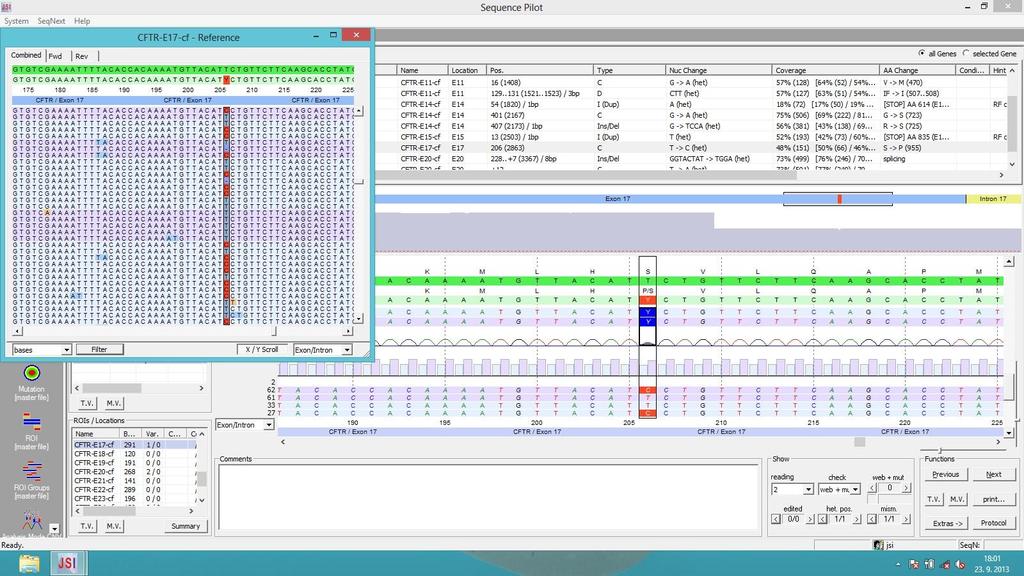Click the jsi user icon in status bar
Screen dimensions: 1024x576
click(878, 545)
